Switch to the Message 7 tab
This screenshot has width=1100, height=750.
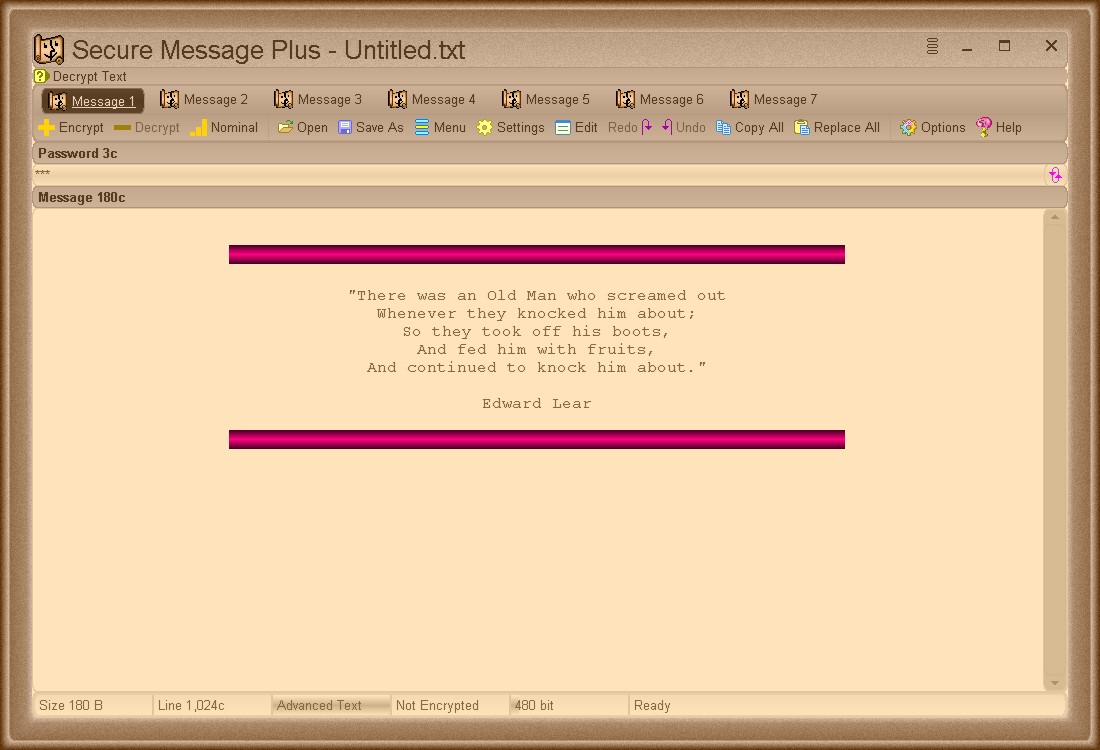[774, 100]
